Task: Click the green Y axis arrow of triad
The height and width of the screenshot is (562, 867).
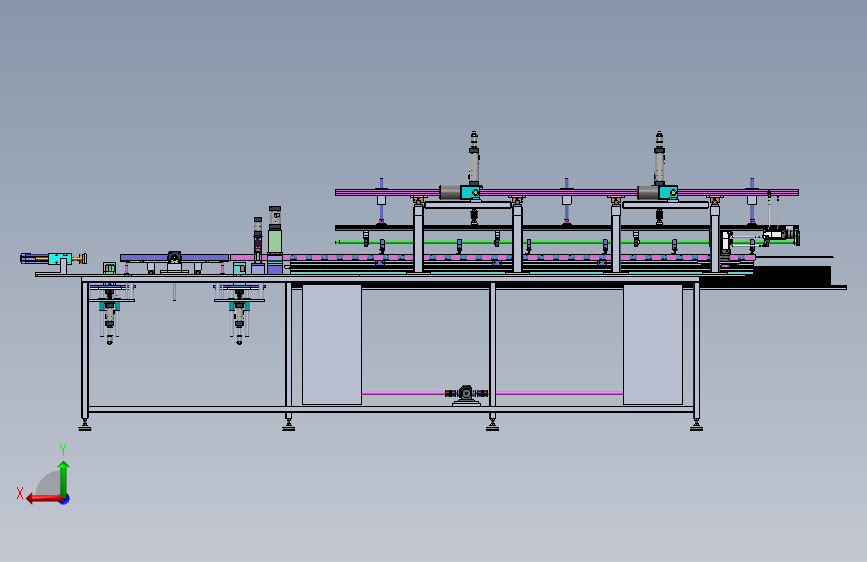Action: tap(64, 478)
